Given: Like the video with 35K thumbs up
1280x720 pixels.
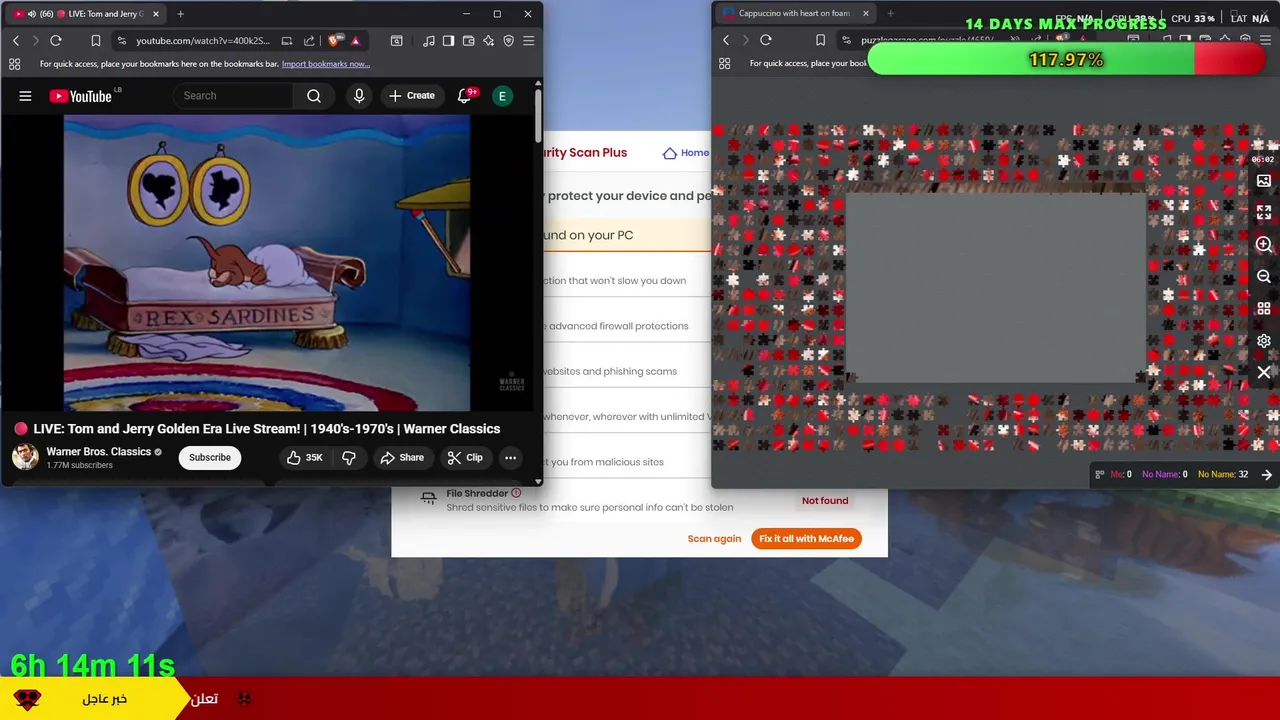Looking at the screenshot, I should [x=304, y=458].
